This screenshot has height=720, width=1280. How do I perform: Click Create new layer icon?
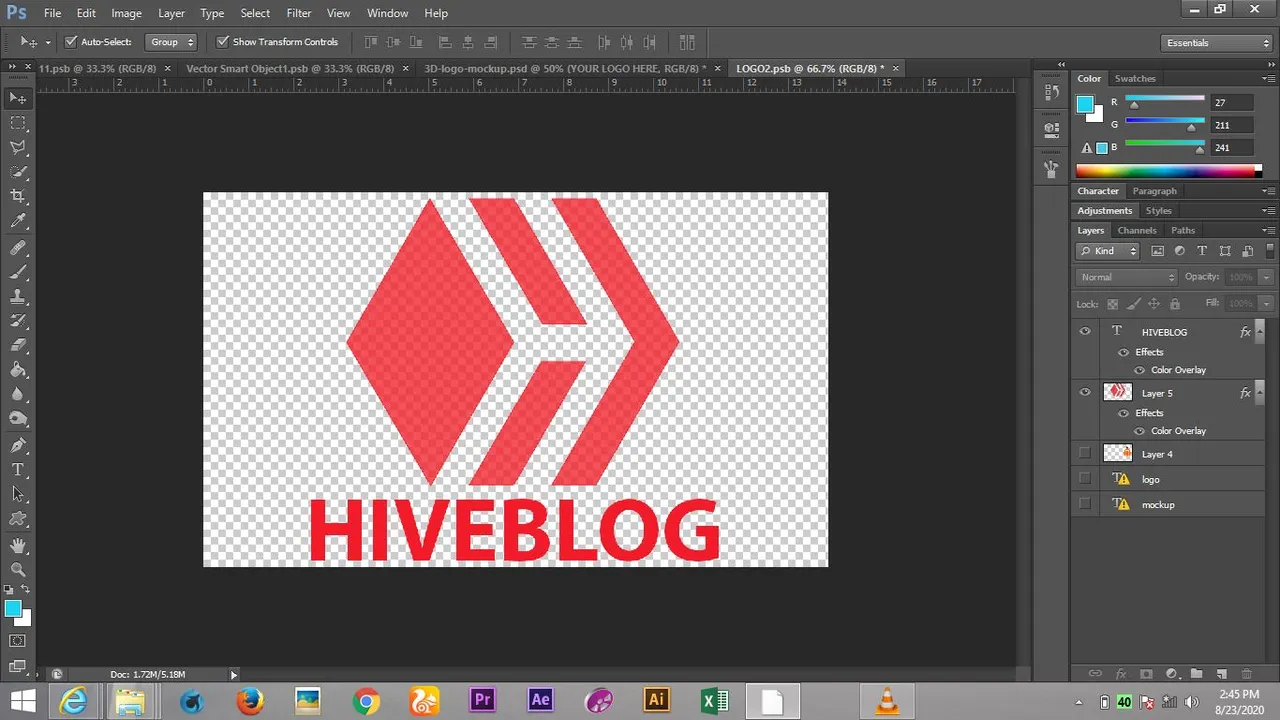tap(1221, 675)
